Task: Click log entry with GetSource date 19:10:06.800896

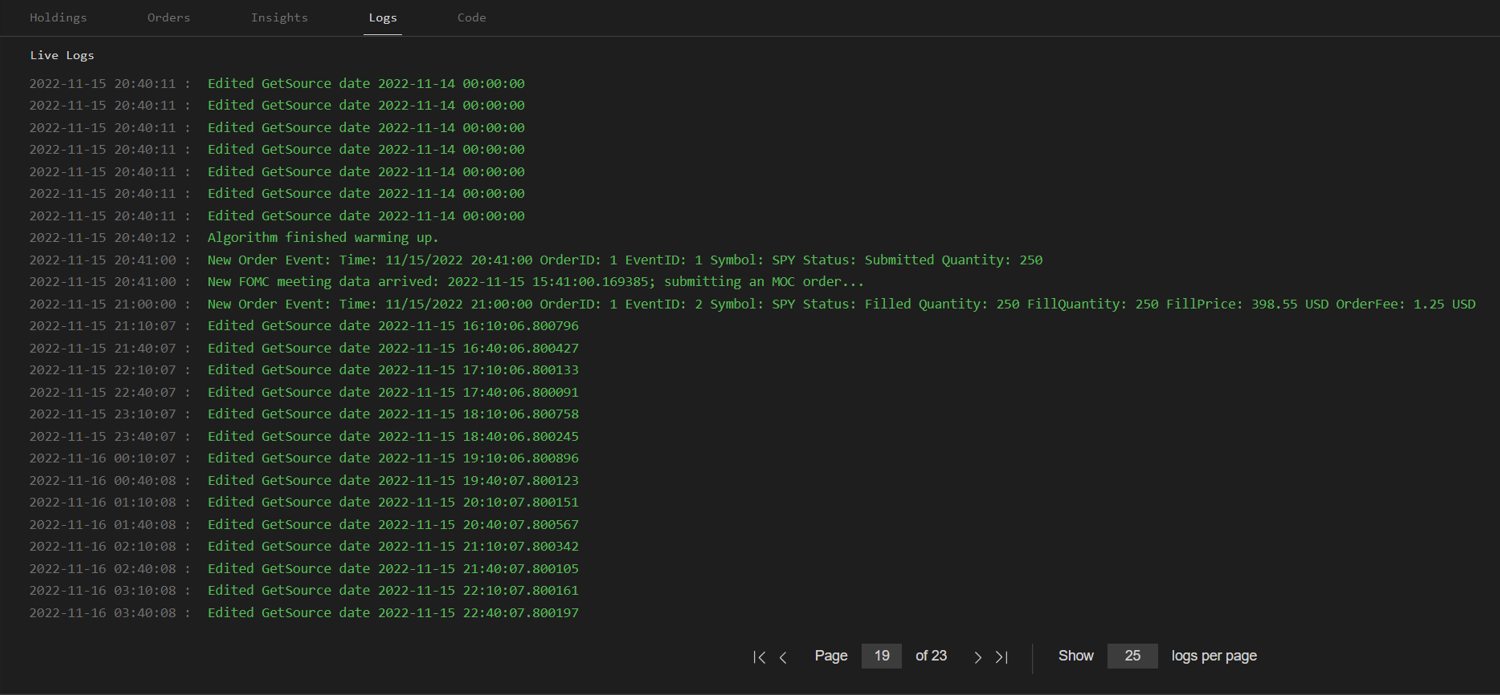Action: coord(393,458)
